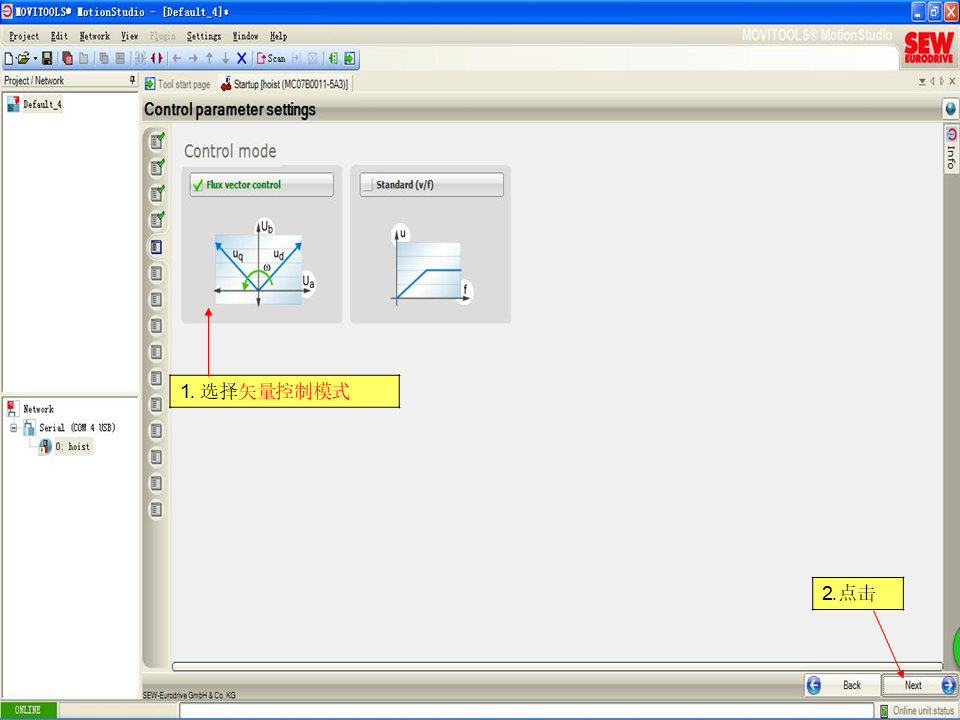Click the New project toolbar icon
The height and width of the screenshot is (720, 960).
(x=9, y=59)
